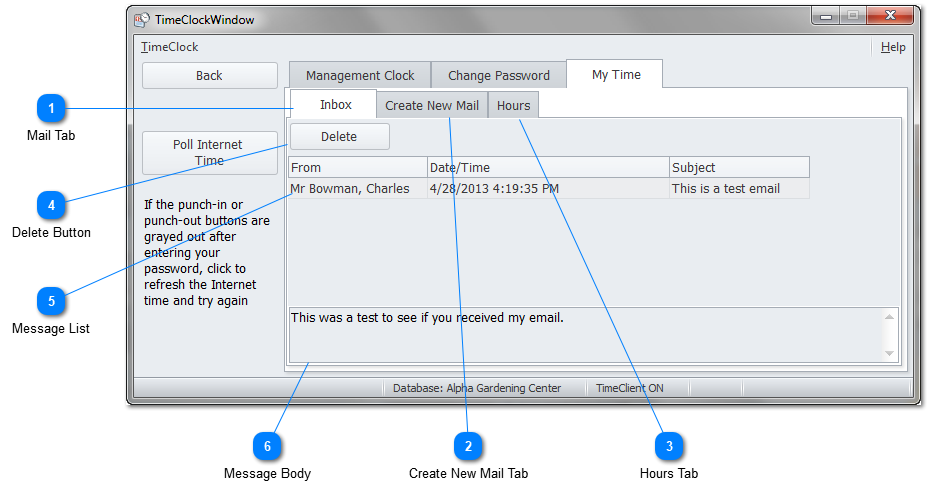Click the message body scrollbar down arrow
This screenshot has height=497, width=930.
[889, 353]
